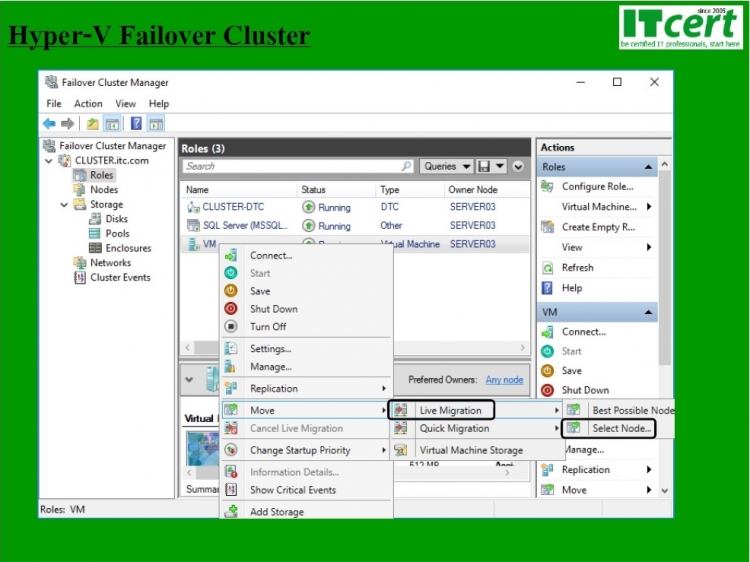Open the Queries dropdown
The image size is (750, 562).
[x=446, y=166]
